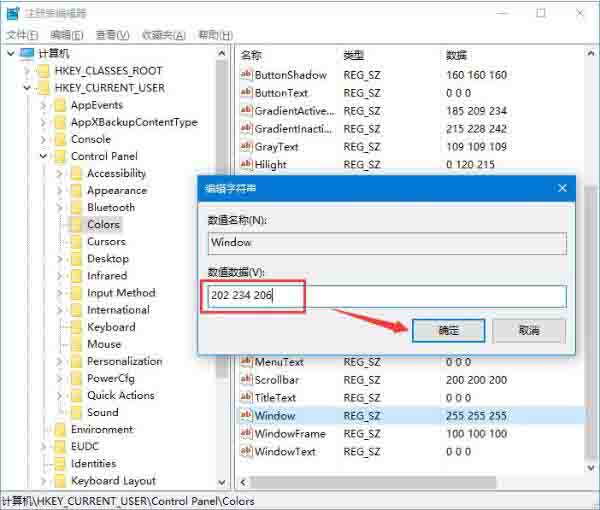Open the 收藏夹(A) menu
The height and width of the screenshot is (510, 600).
click(164, 35)
